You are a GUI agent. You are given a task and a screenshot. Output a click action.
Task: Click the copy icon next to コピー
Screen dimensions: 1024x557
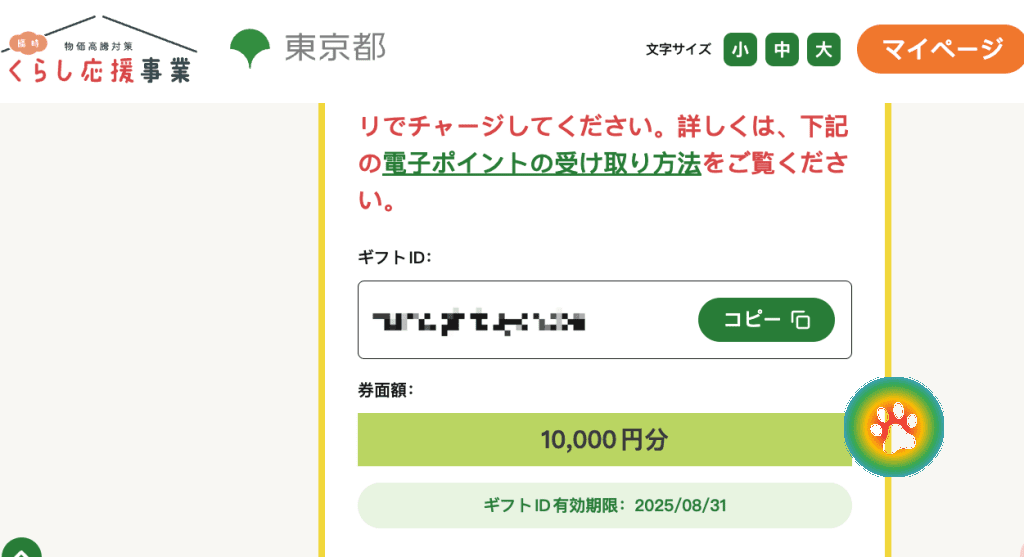point(799,320)
